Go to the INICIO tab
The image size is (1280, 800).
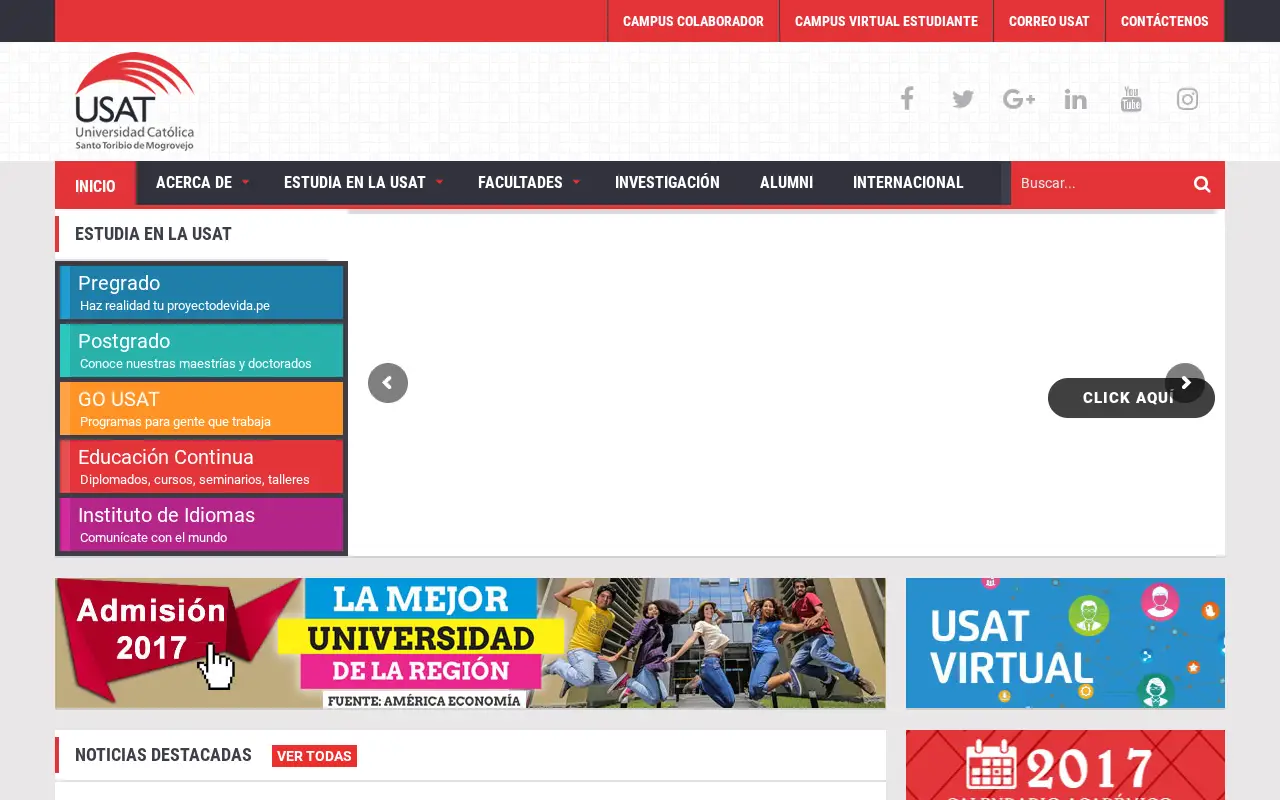pyautogui.click(x=95, y=186)
